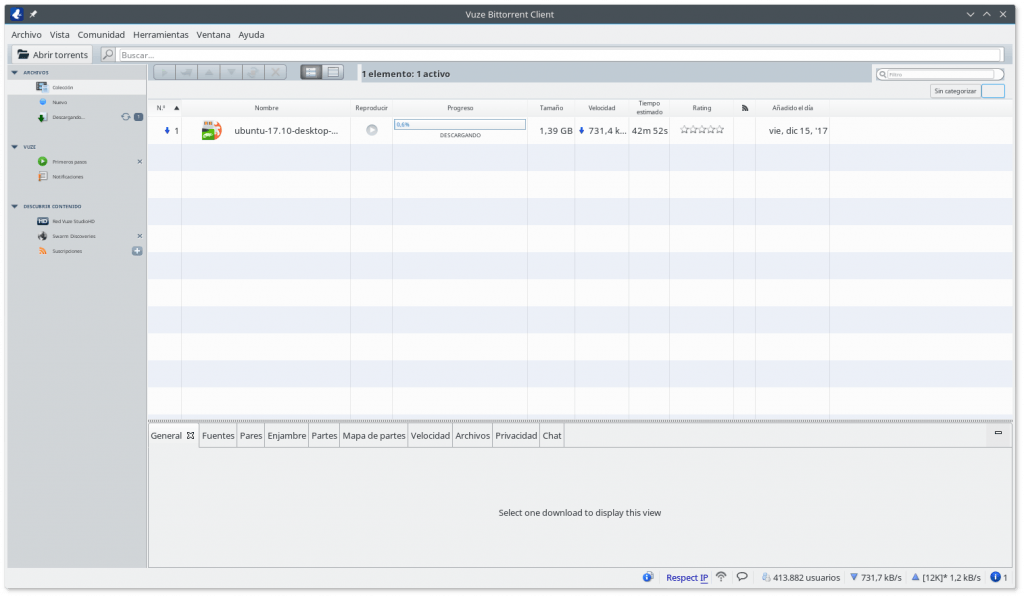
Task: Switch to the Pares tab
Action: point(251,436)
